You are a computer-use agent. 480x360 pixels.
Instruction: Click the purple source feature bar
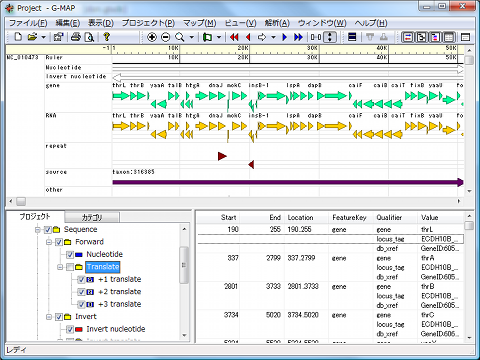pos(288,182)
